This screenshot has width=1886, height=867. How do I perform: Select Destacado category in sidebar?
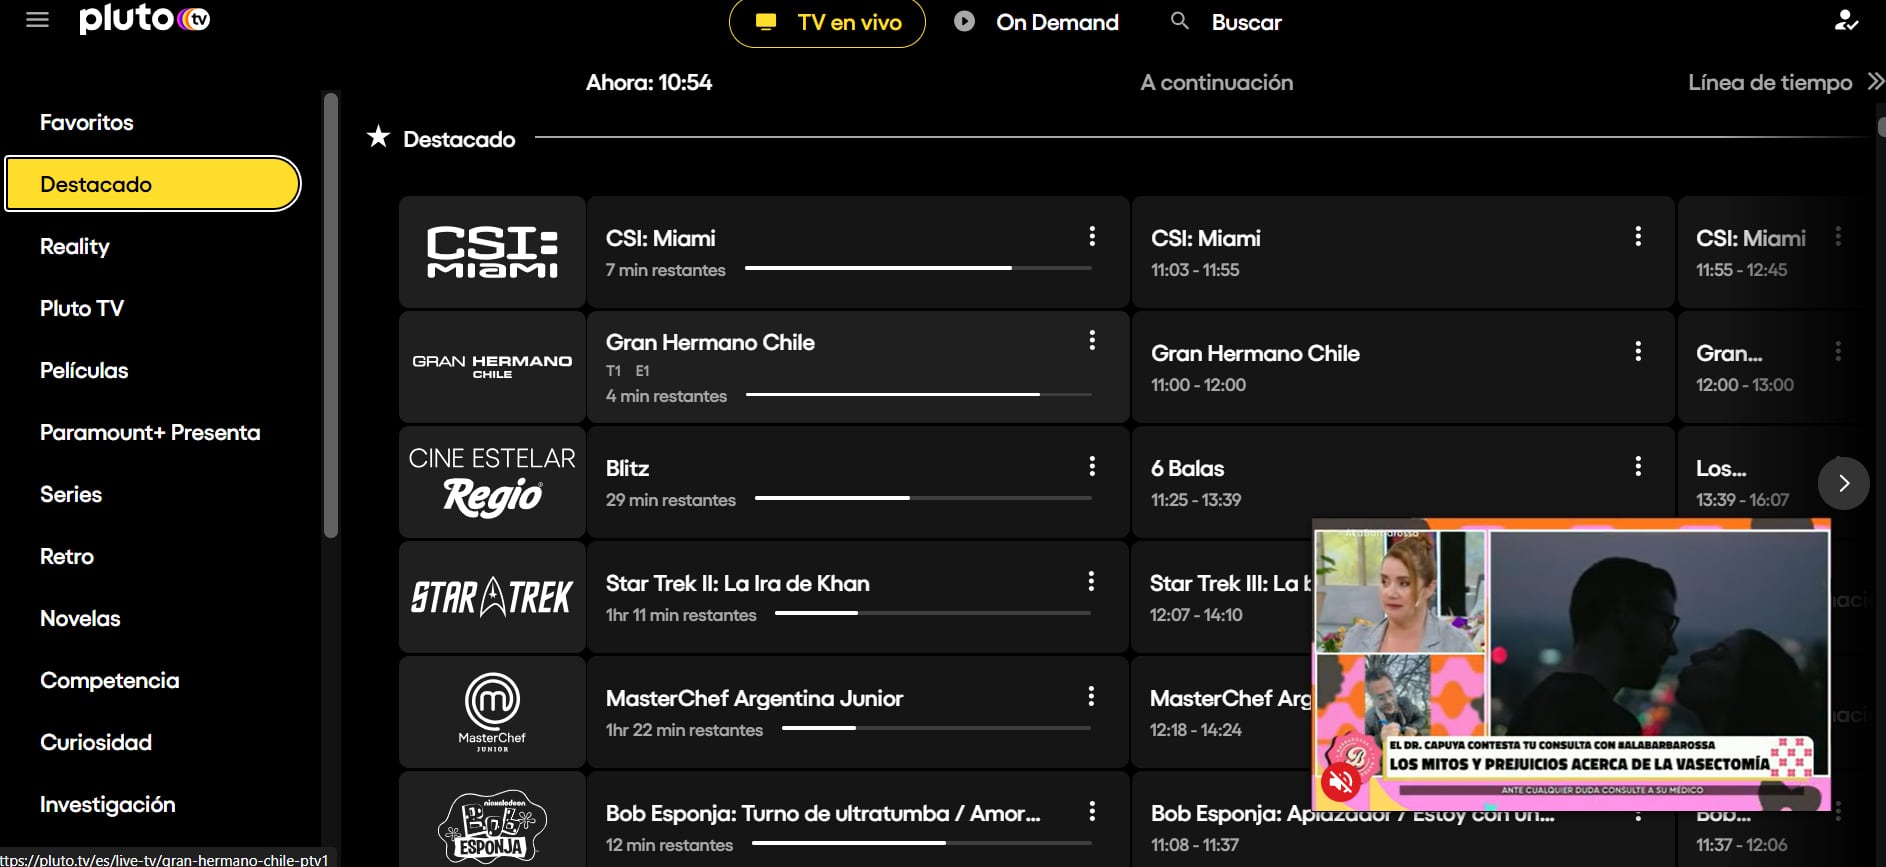click(153, 184)
